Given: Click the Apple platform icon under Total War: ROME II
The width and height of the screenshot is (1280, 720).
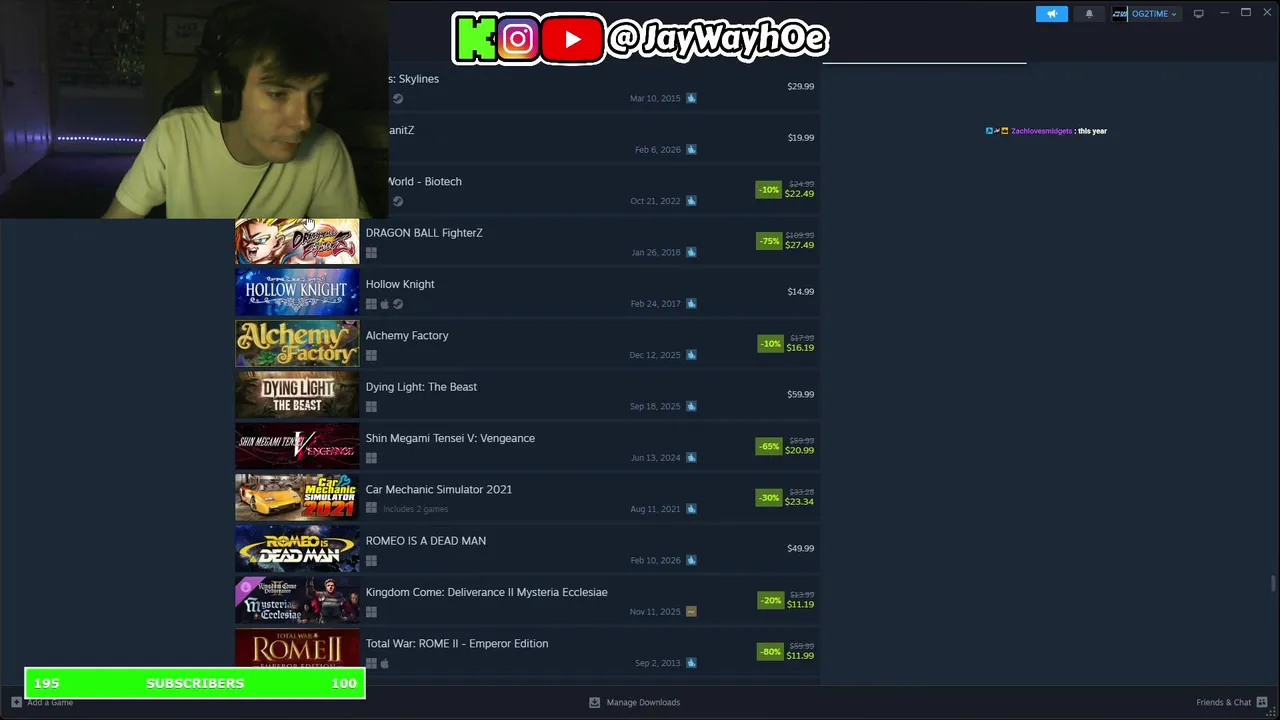Looking at the screenshot, I should click(x=384, y=663).
